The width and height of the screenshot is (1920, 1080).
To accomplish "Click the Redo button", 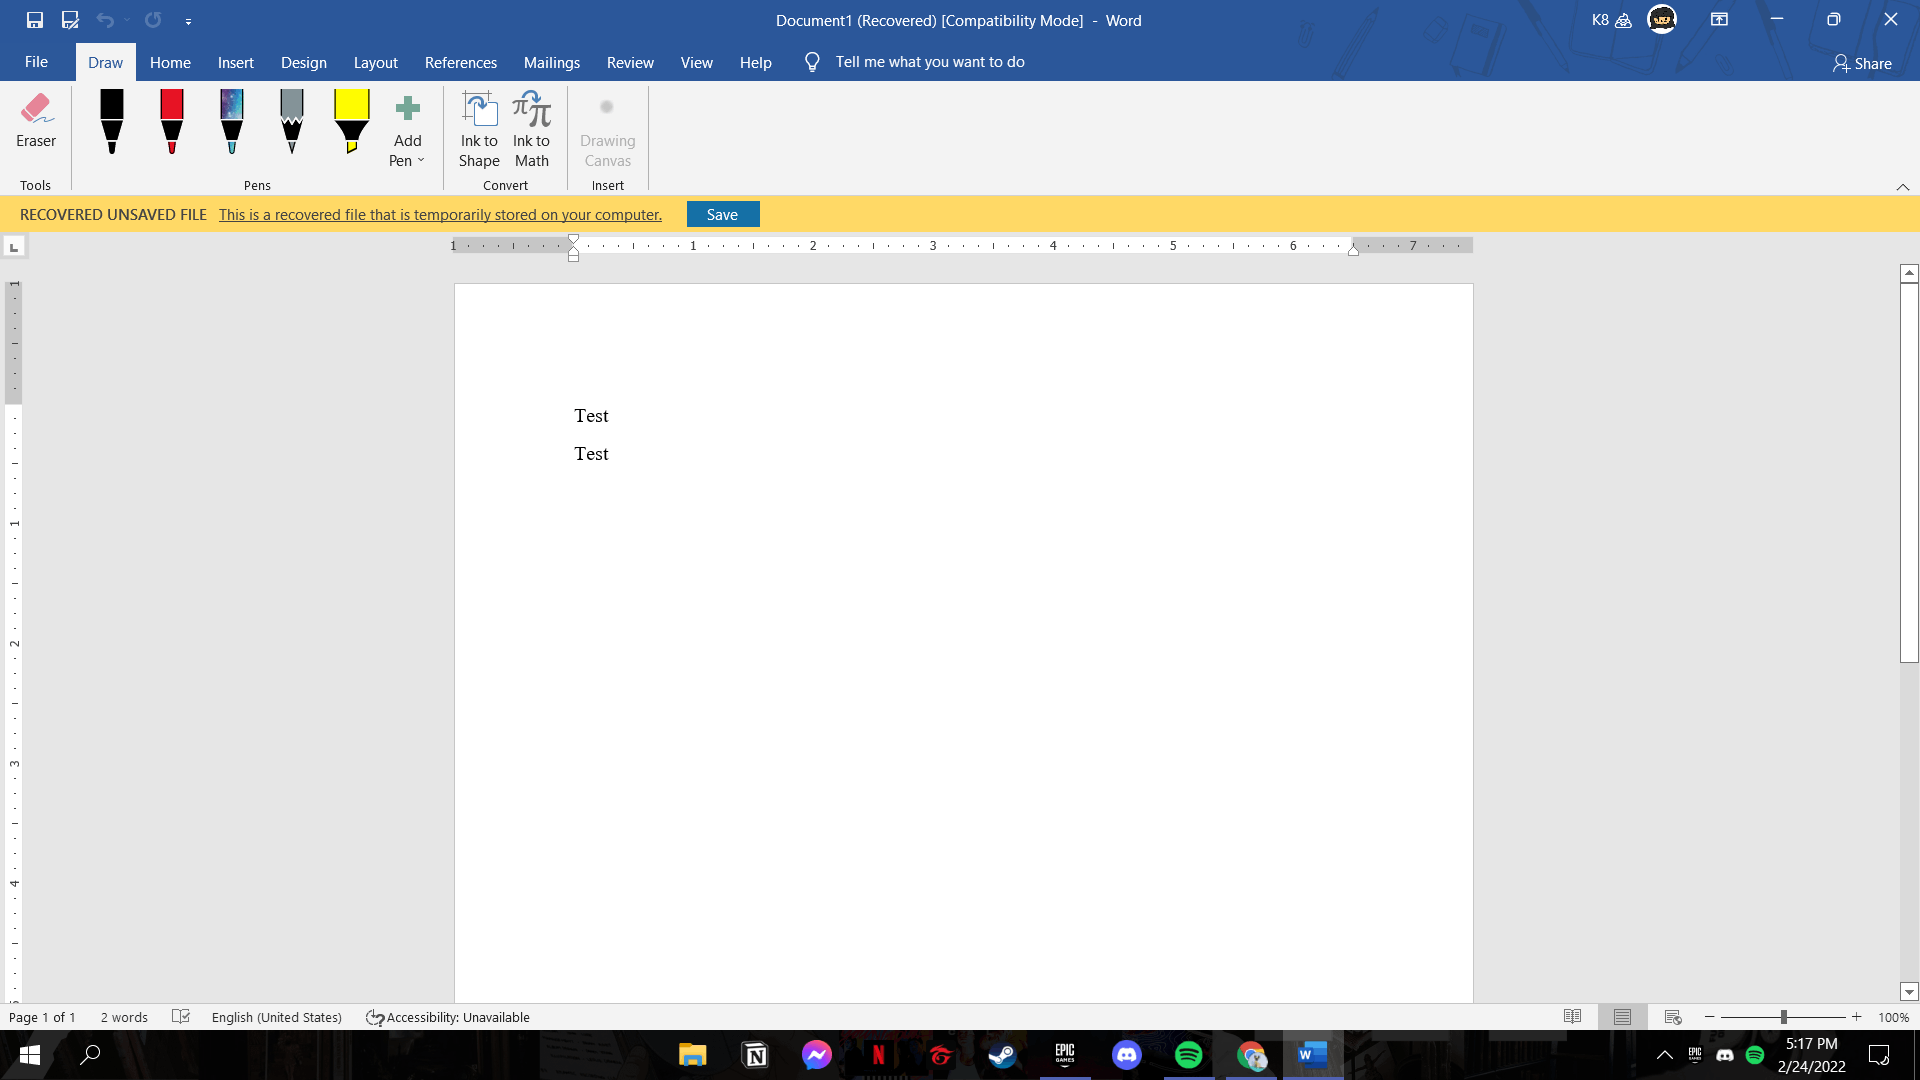I will [153, 20].
